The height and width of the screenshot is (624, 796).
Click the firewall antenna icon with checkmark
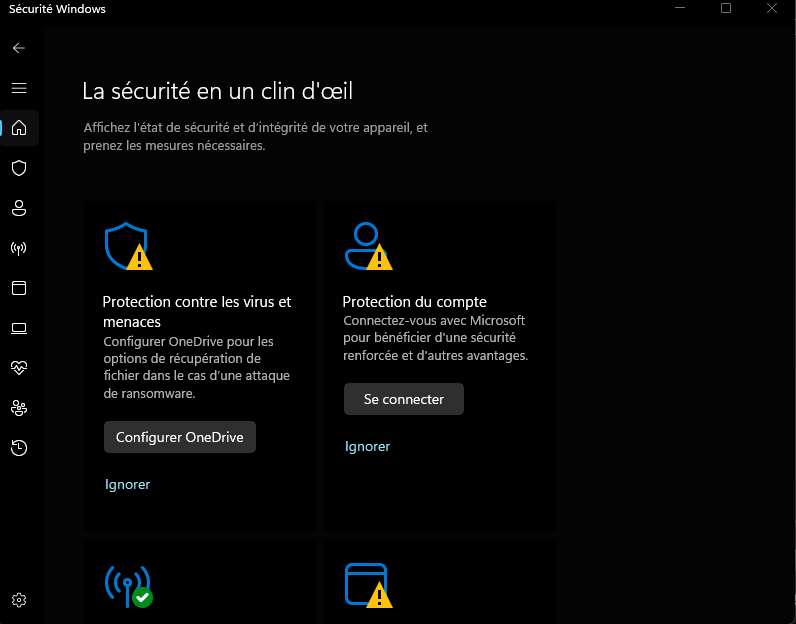tap(128, 586)
